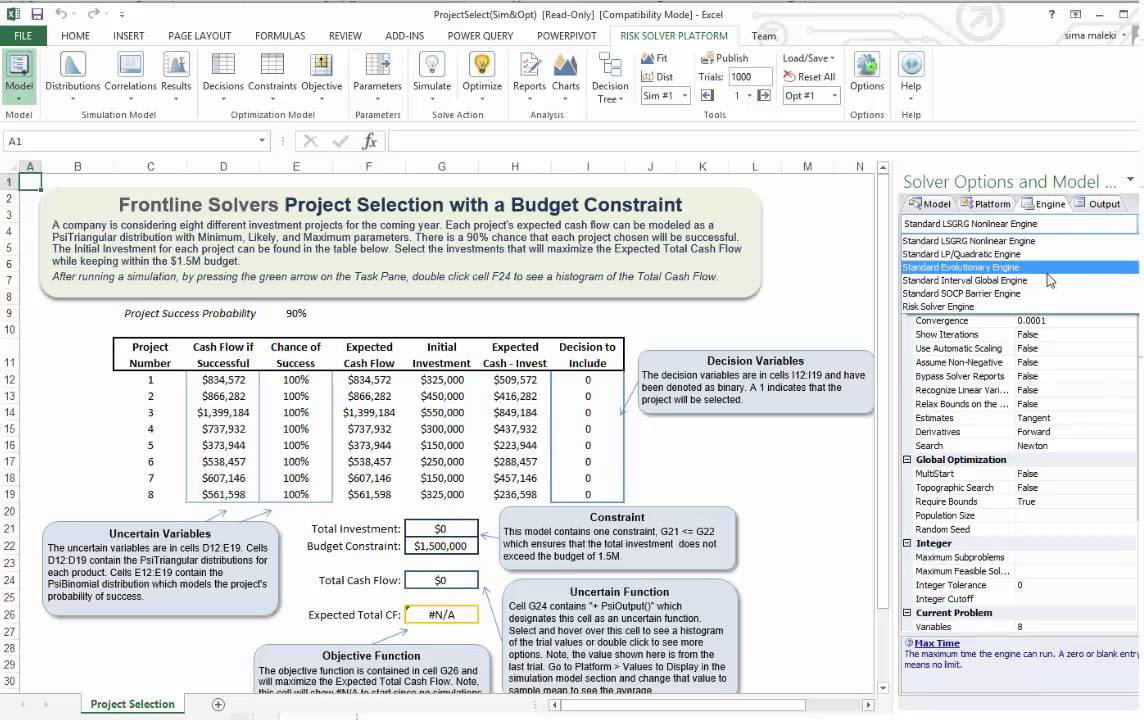Toggle the Show Iterations False value
Image resolution: width=1144 pixels, height=720 pixels.
[1027, 335]
